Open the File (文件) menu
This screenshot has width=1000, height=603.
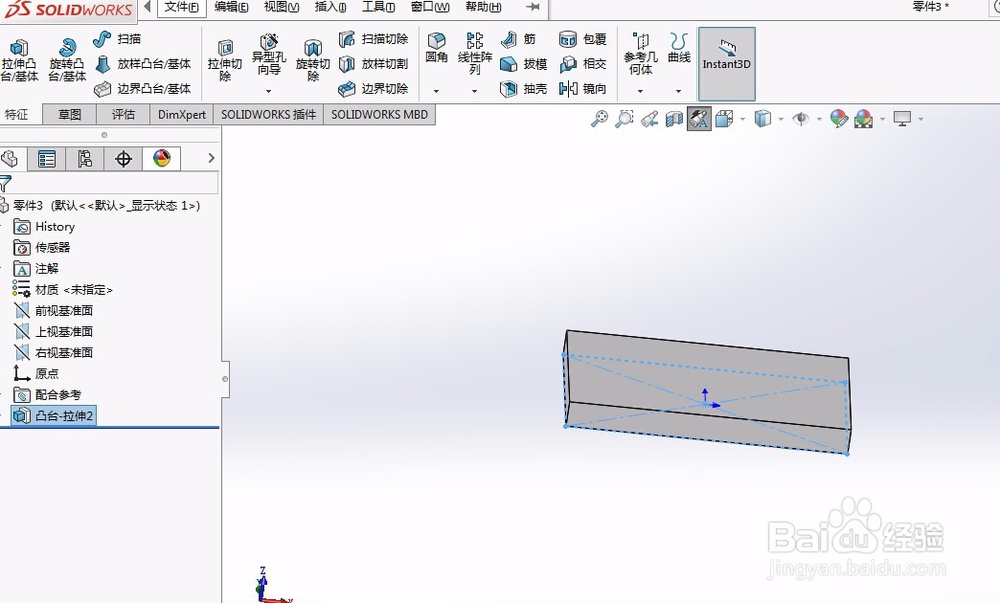[x=181, y=7]
